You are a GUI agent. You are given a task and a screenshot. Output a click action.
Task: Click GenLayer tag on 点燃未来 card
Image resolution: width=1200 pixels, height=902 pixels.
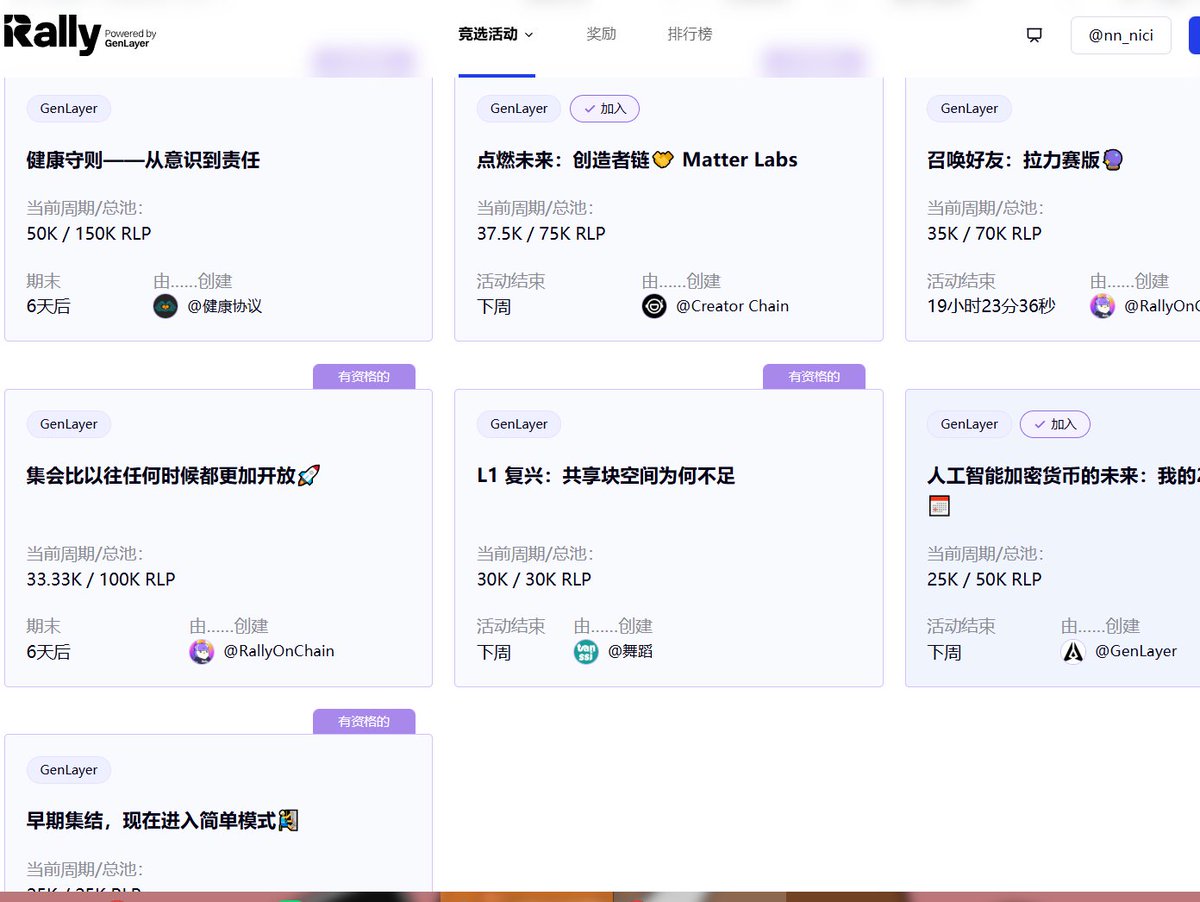[x=519, y=109]
